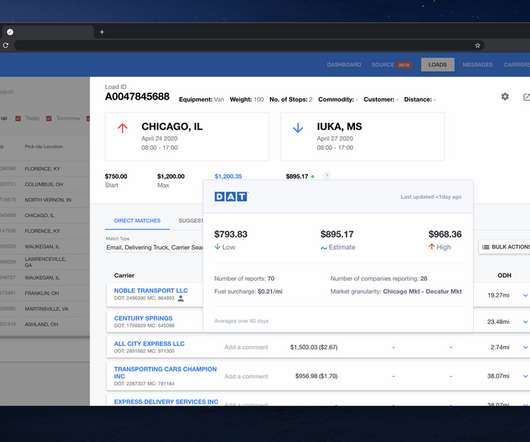Click the blue delivery arrow beside IUKA, MS
Image resolution: width=530 pixels, height=442 pixels.
point(298,128)
